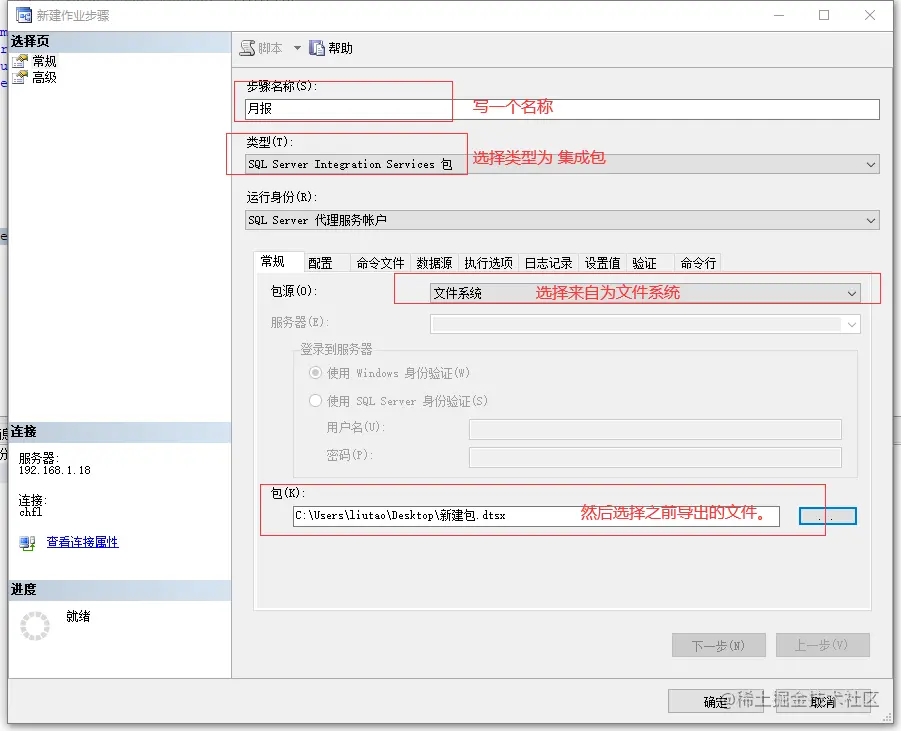
Task: Open the 类型 dropdown showing Integration Services 包
Action: (x=562, y=164)
